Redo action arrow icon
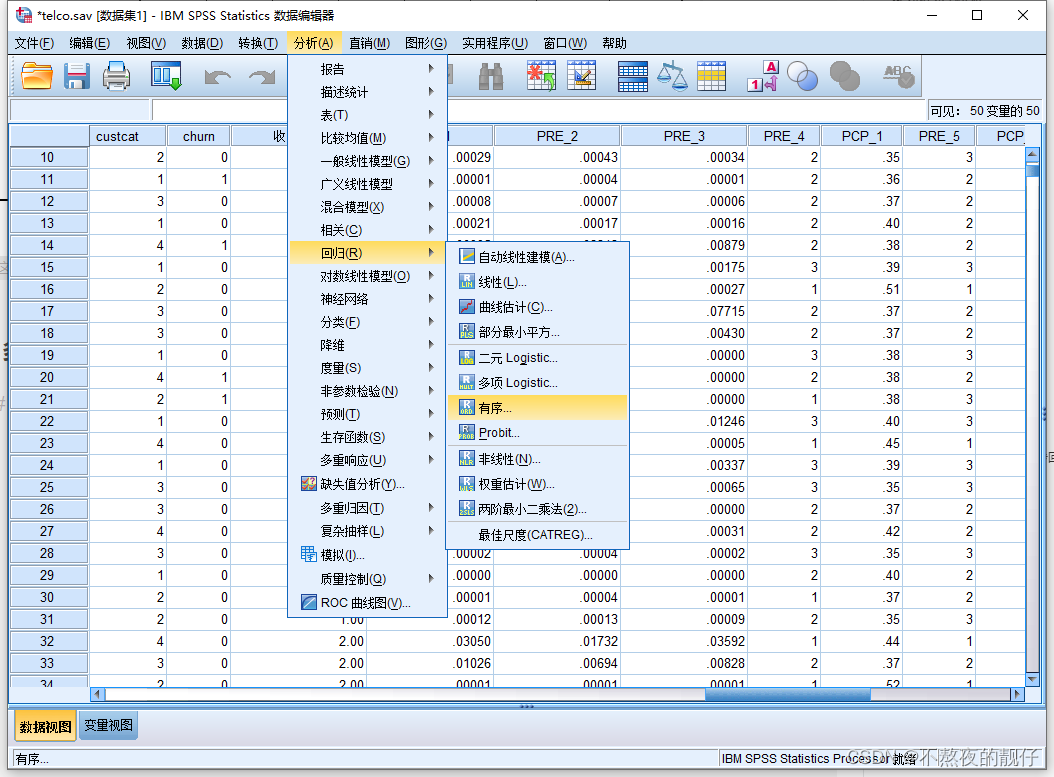 pos(261,77)
